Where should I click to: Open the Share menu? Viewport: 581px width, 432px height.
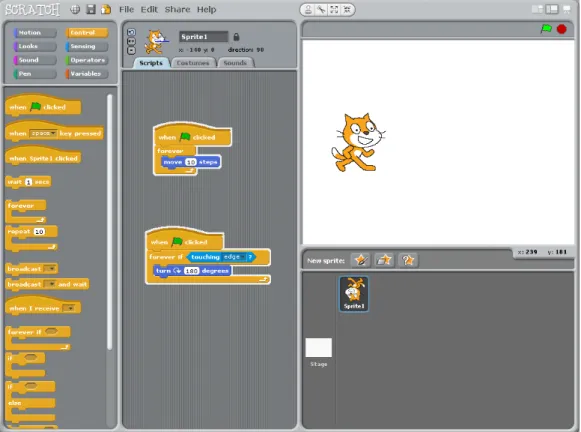point(177,10)
